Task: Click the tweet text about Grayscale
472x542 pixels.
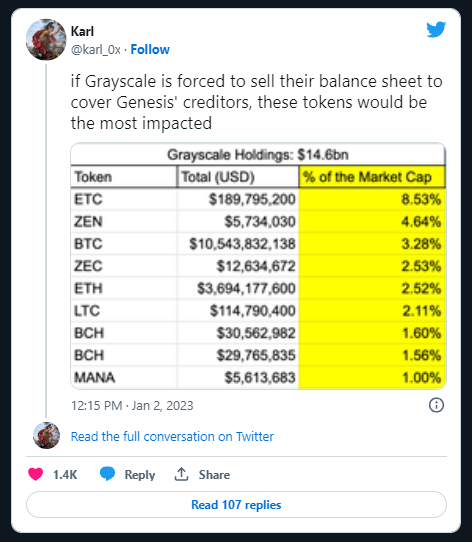Action: point(257,102)
